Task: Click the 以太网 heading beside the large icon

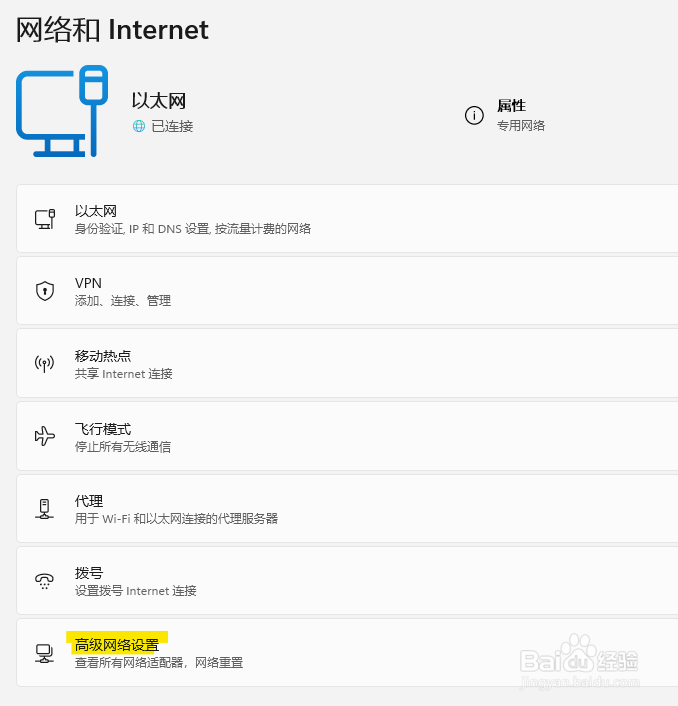Action: (159, 100)
